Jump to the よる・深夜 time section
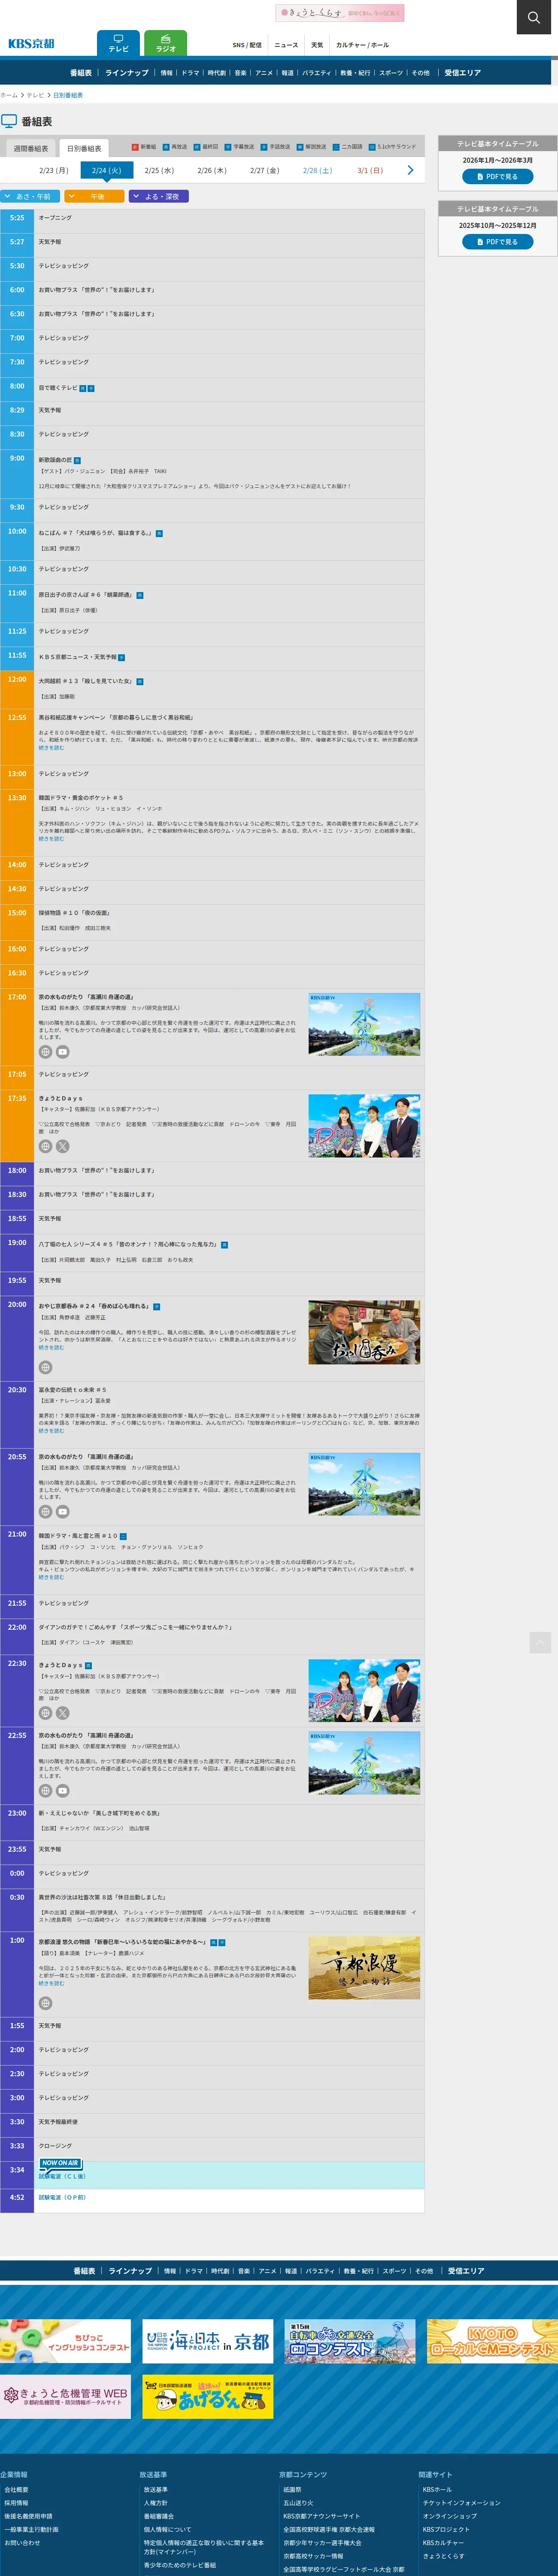The width and height of the screenshot is (558, 2576). (x=159, y=197)
